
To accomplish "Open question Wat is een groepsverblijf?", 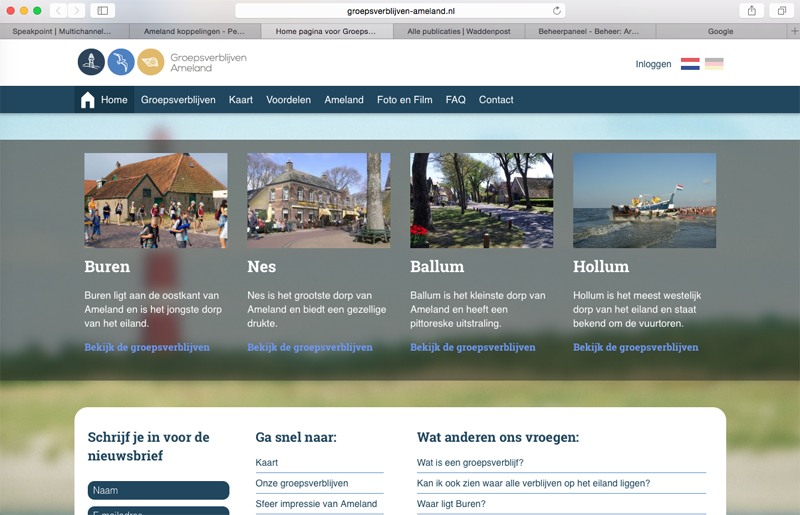I will pos(470,462).
